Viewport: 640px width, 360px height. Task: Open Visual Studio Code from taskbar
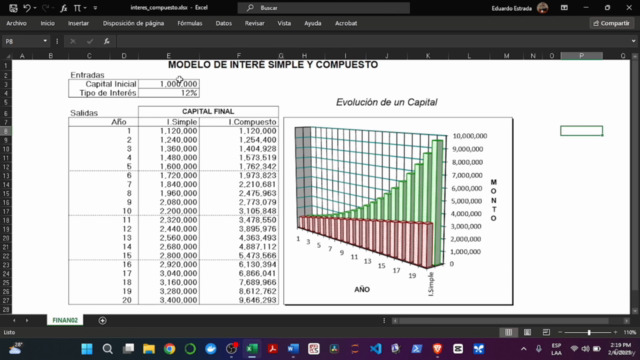point(376,349)
